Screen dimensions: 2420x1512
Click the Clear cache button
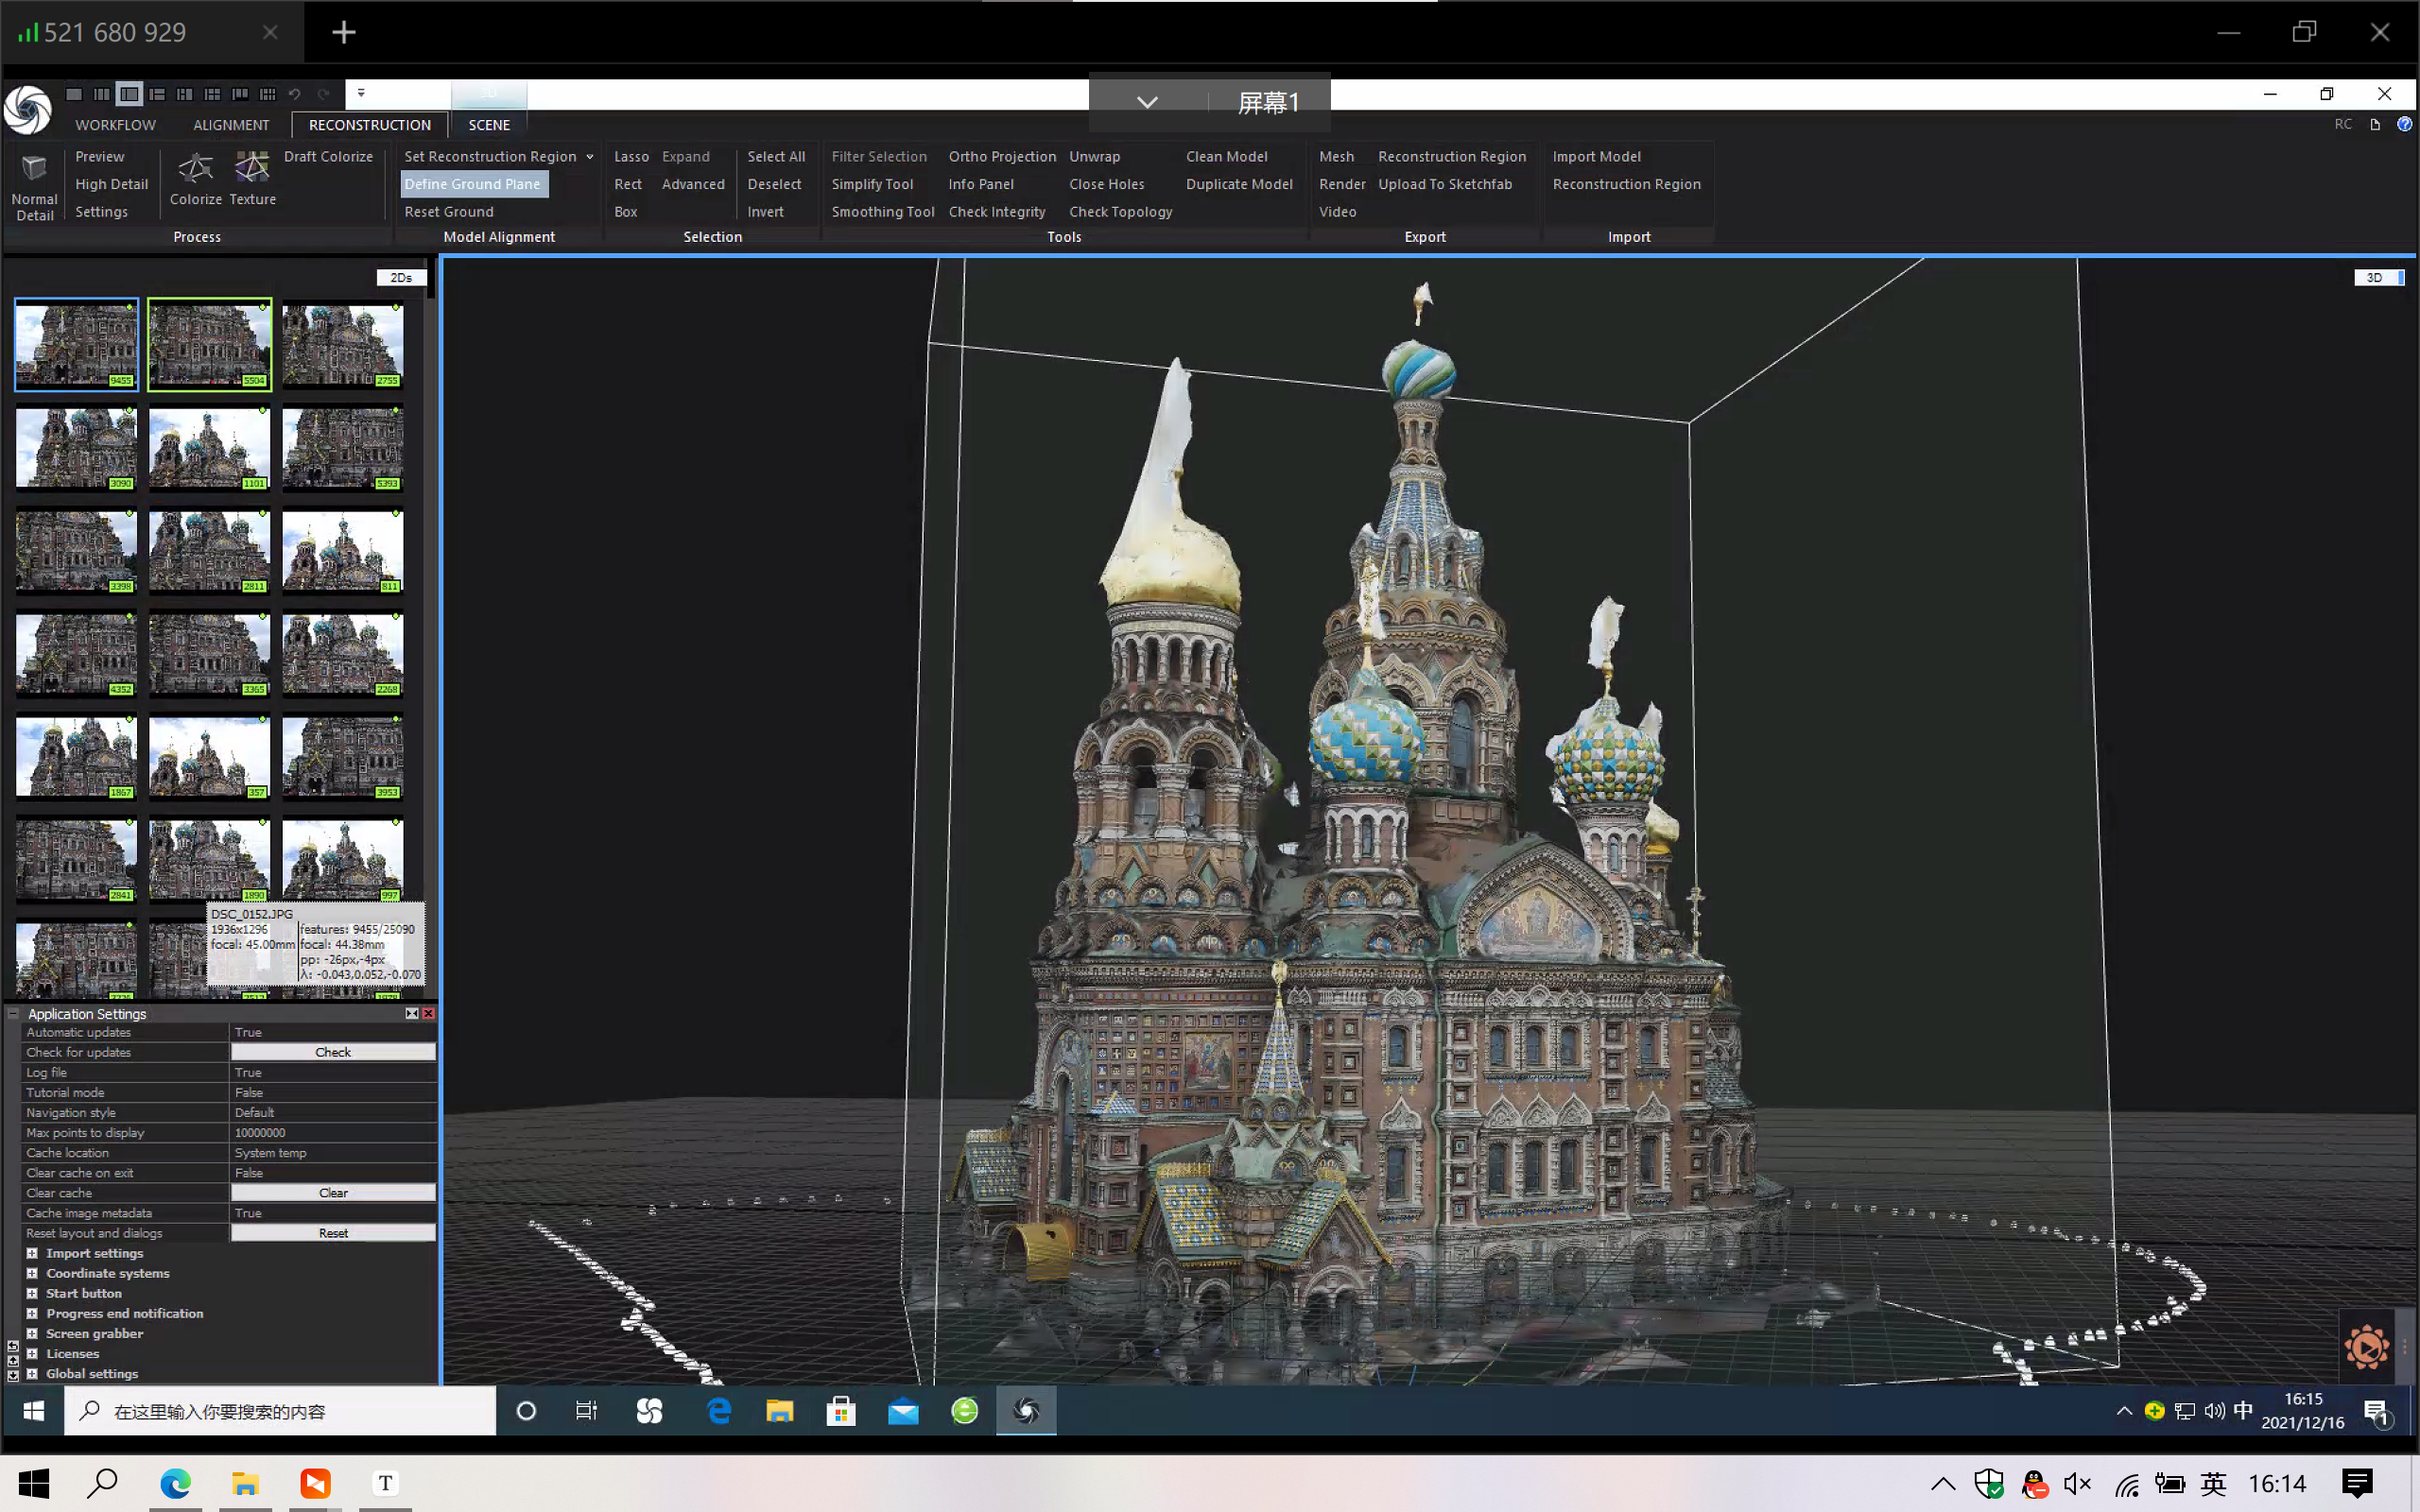click(x=333, y=1192)
